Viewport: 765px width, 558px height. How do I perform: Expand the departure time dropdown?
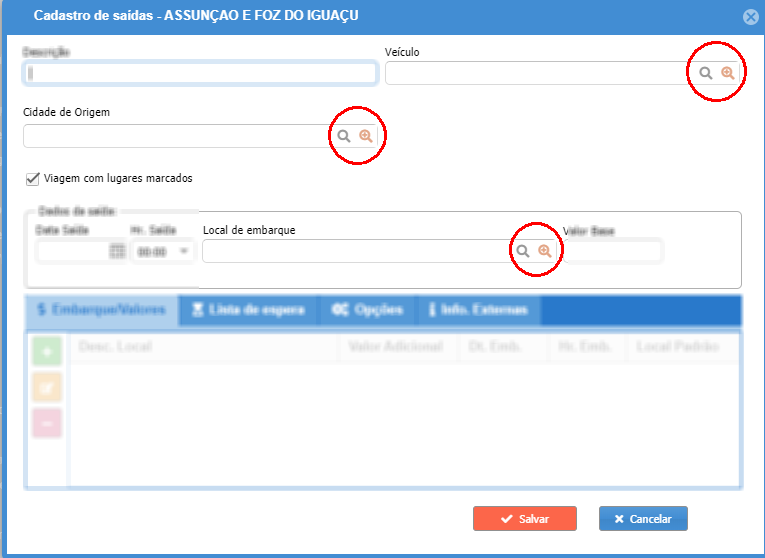click(184, 251)
